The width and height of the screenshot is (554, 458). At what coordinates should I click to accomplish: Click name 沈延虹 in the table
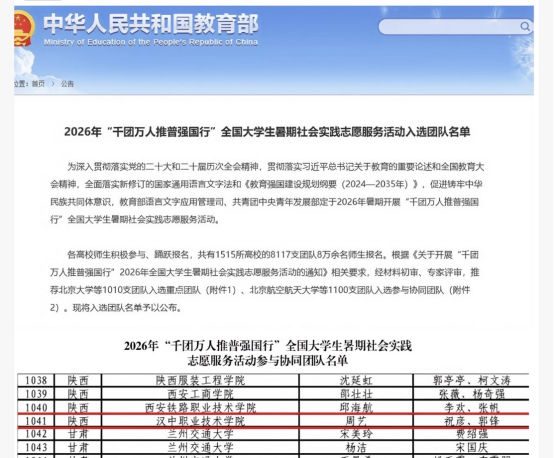[356, 381]
